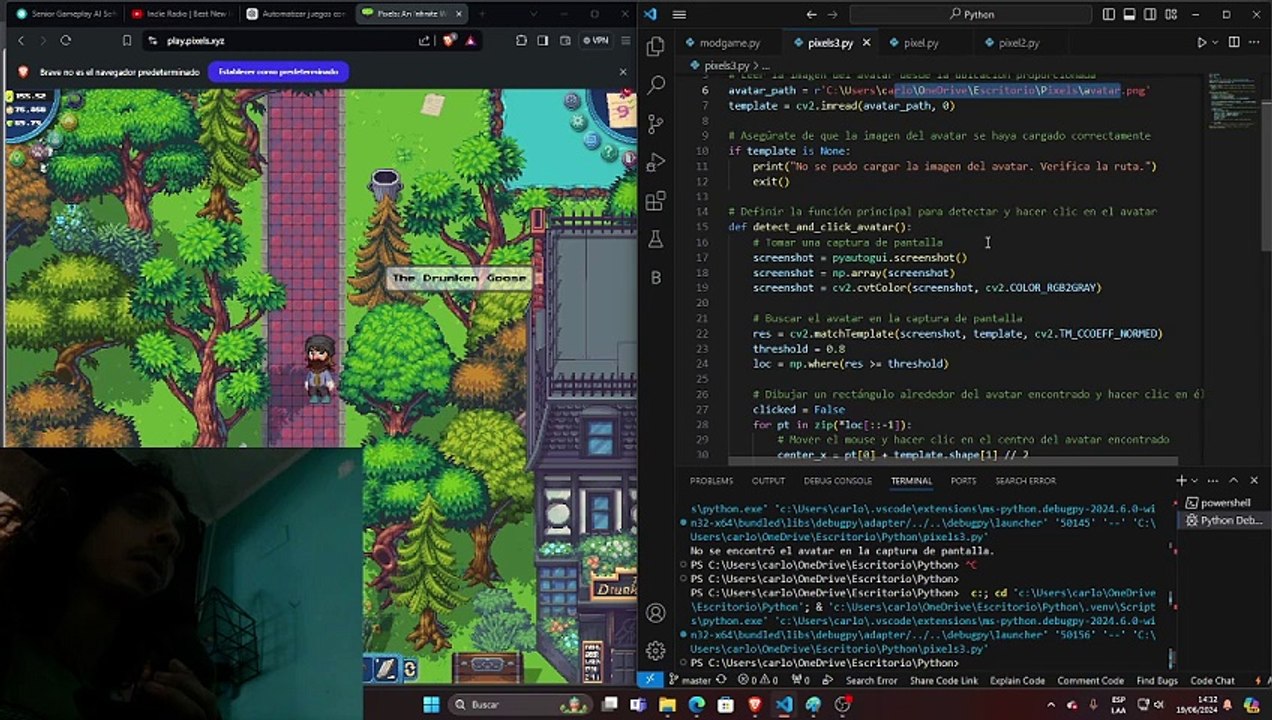Switch to Indie Radio YouTube tab
The width and height of the screenshot is (1272, 720).
click(x=182, y=14)
